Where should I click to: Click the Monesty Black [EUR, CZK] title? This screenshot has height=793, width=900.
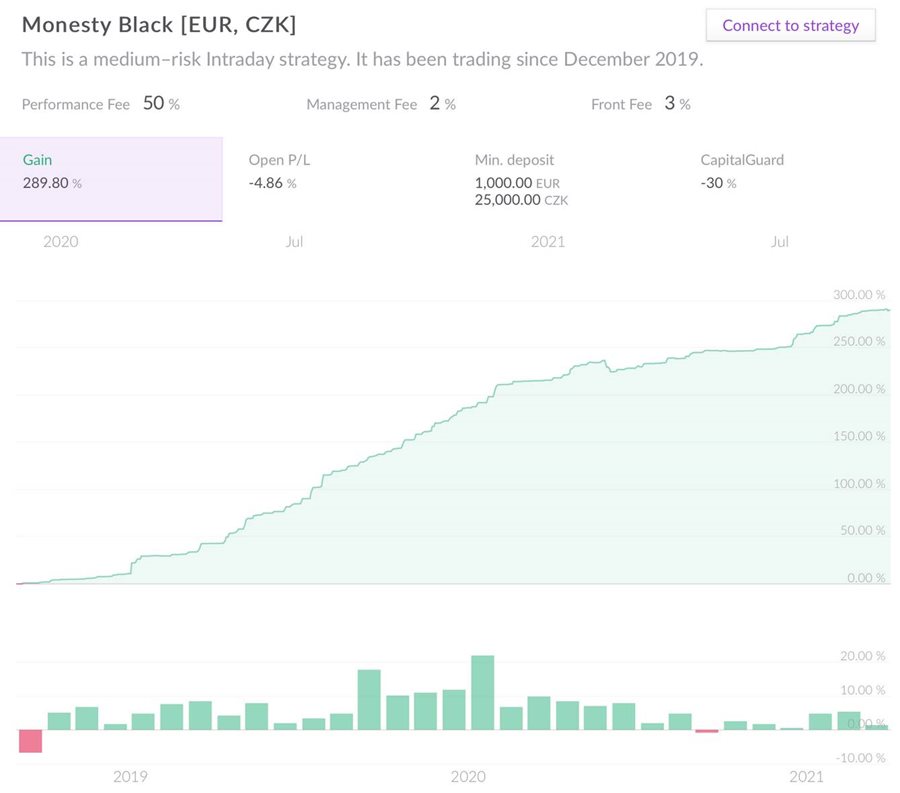[x=159, y=25]
